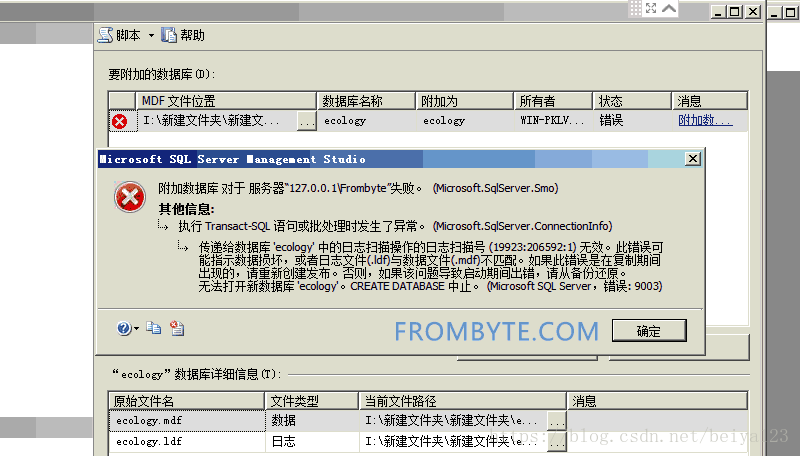Click the lower Message column header
The image size is (800, 456).
657,401
